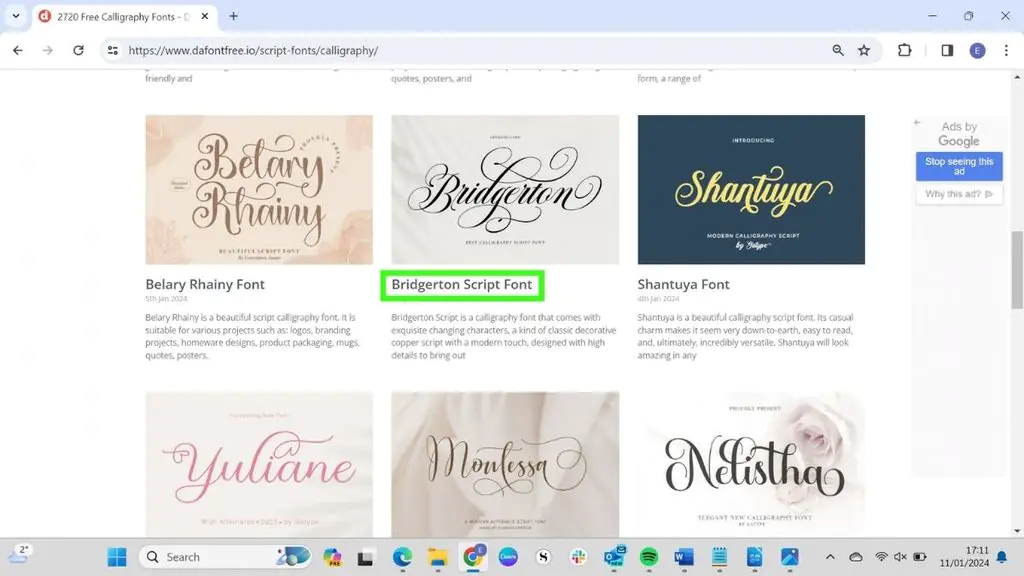Image resolution: width=1024 pixels, height=576 pixels.
Task: Go back to the previous page
Action: (x=18, y=50)
